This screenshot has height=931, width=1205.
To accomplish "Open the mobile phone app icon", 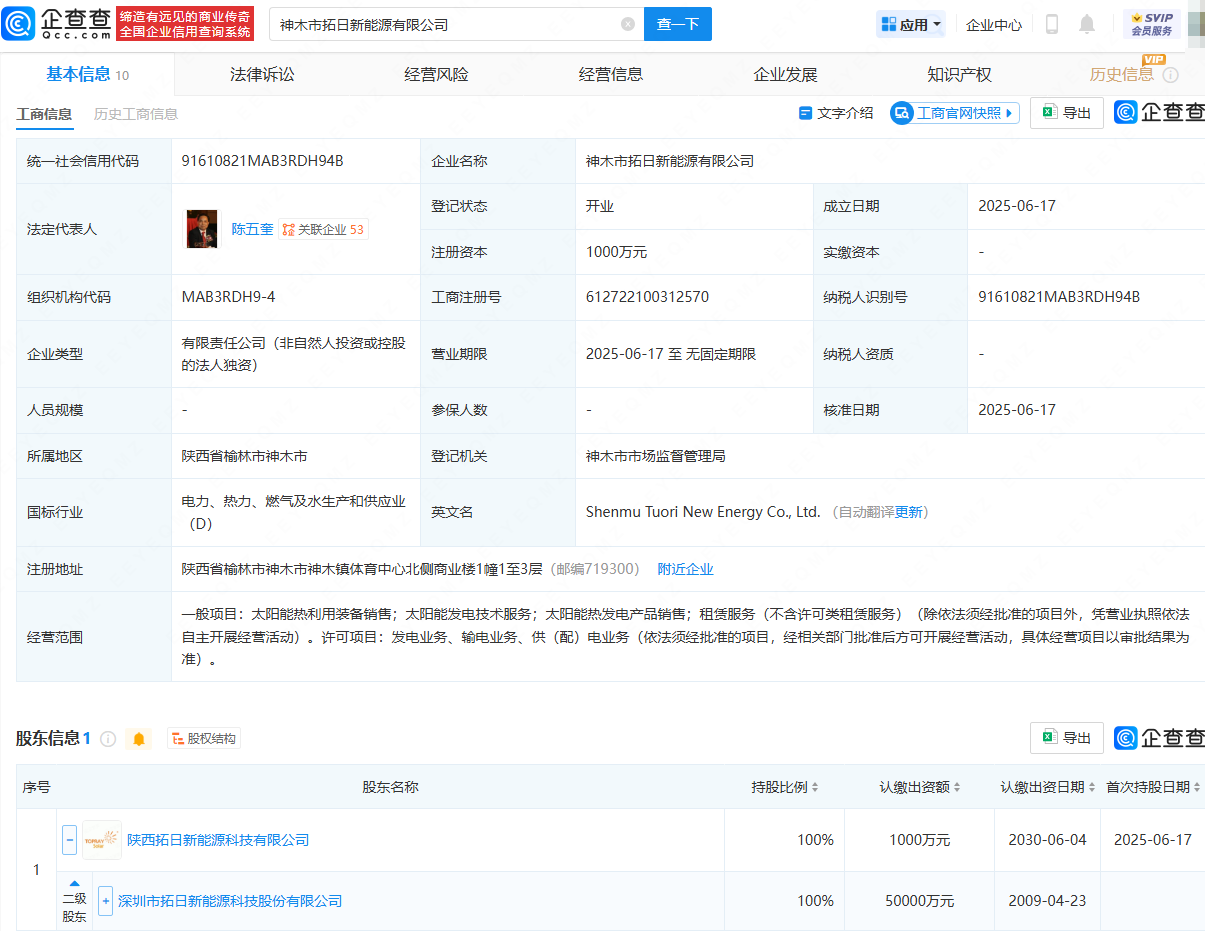I will coord(1052,24).
